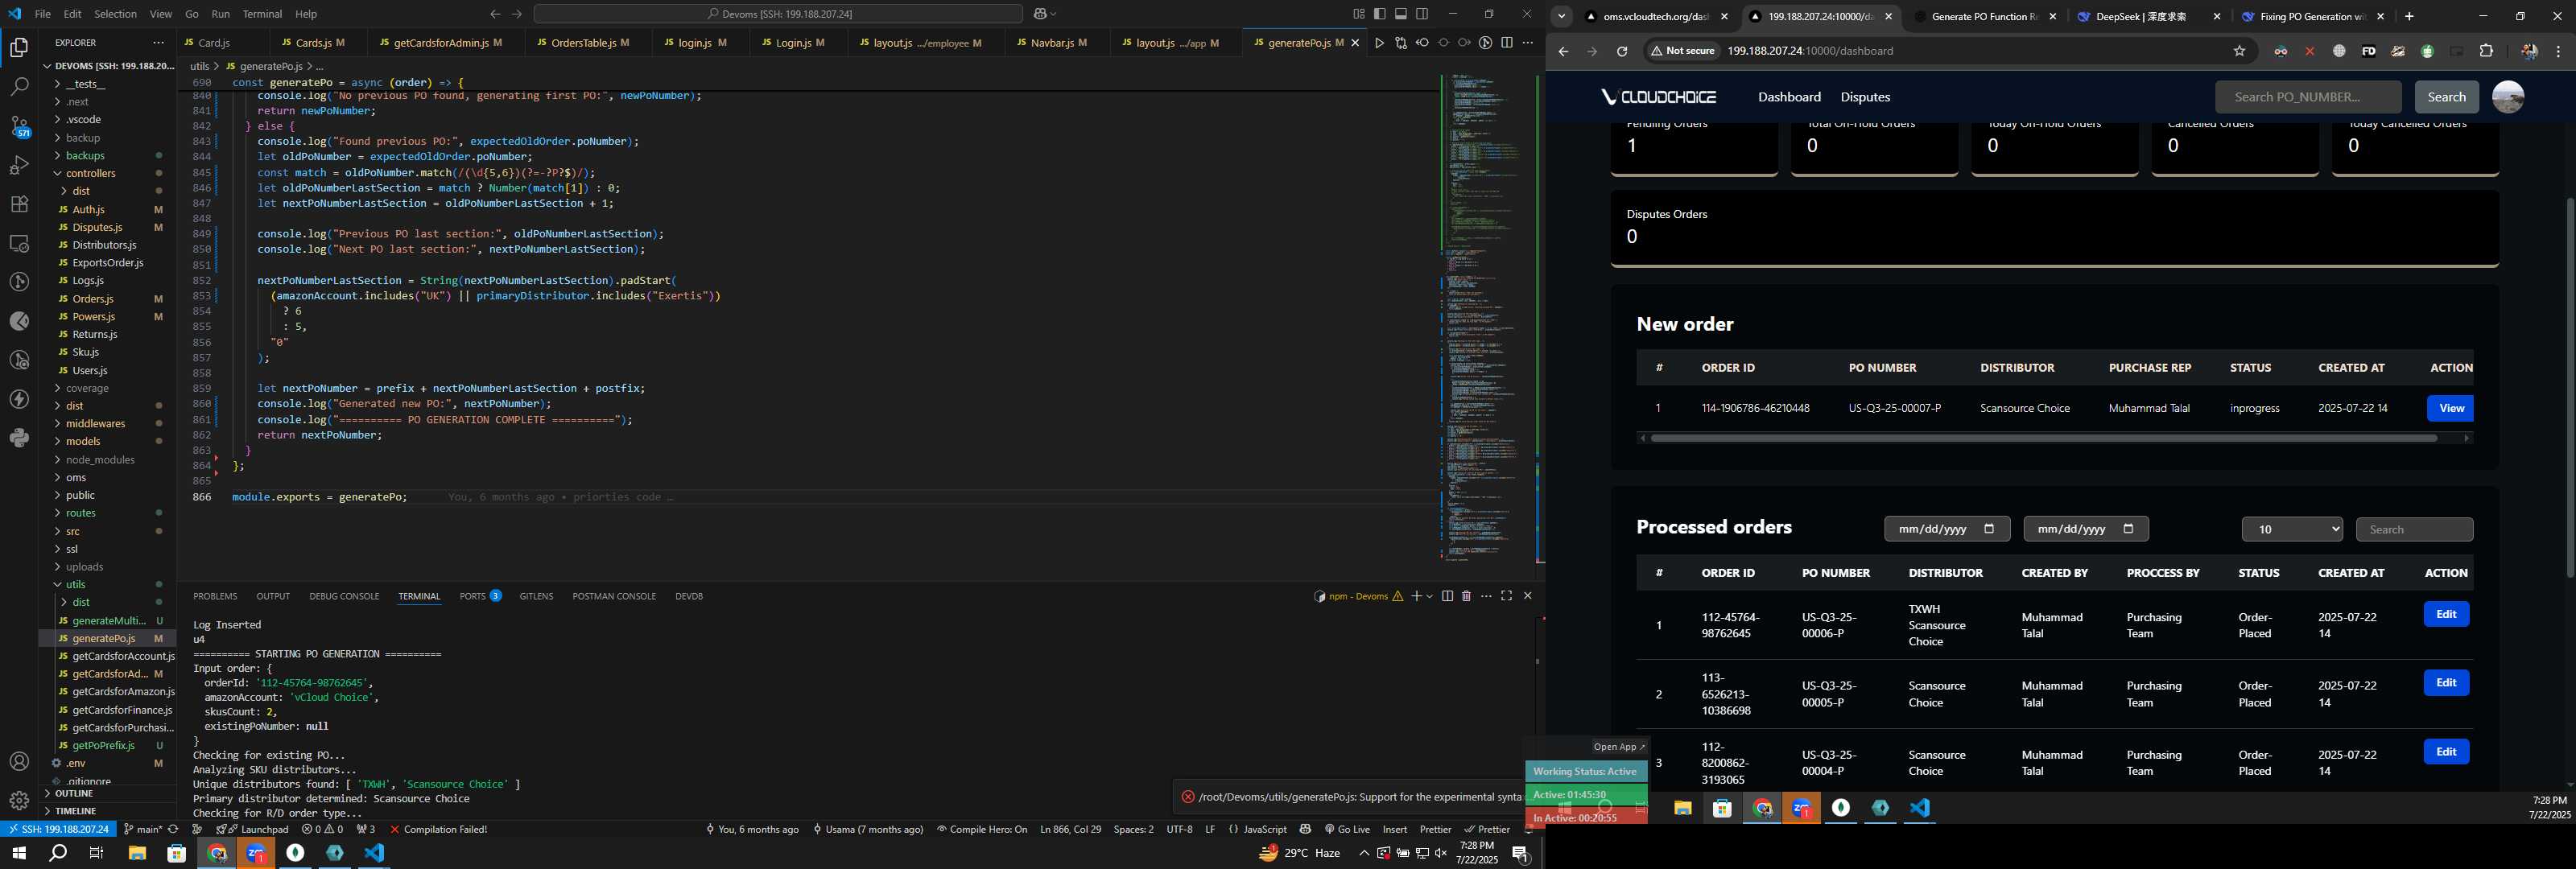Open Accounts menu in activity bar
2576x869 pixels.
pyautogui.click(x=19, y=761)
